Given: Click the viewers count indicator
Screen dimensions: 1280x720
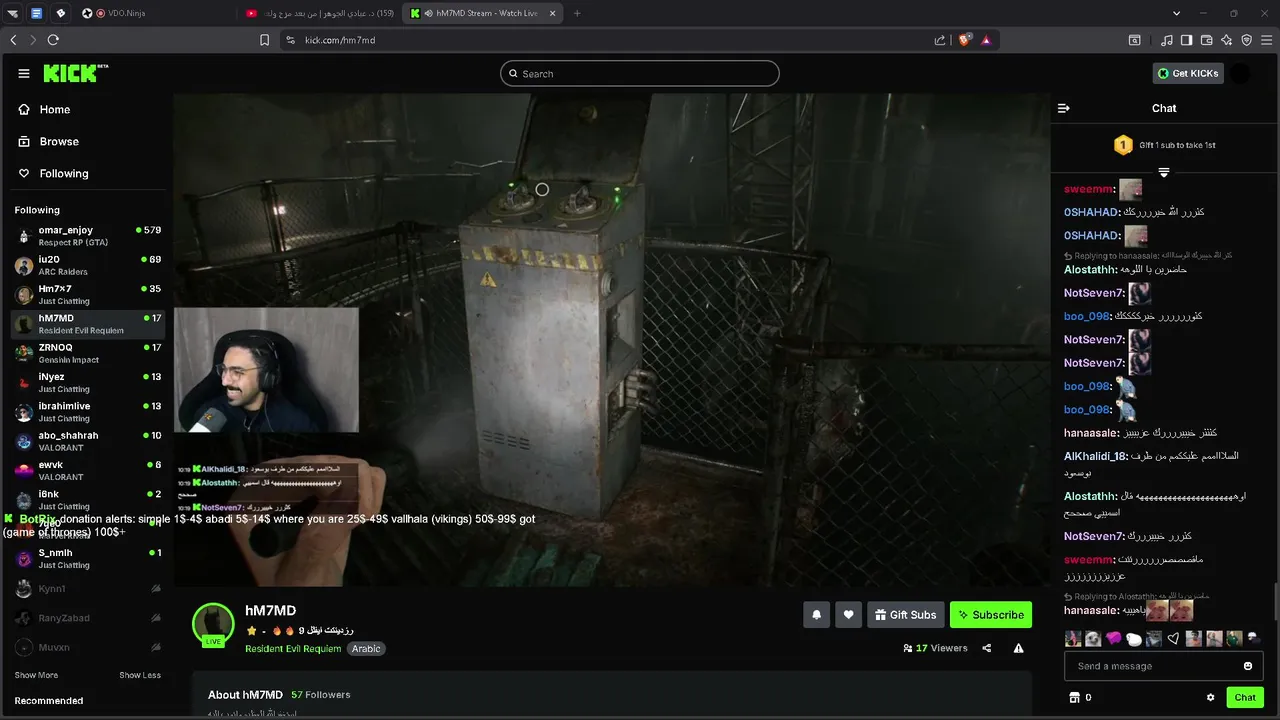Looking at the screenshot, I should click(935, 648).
